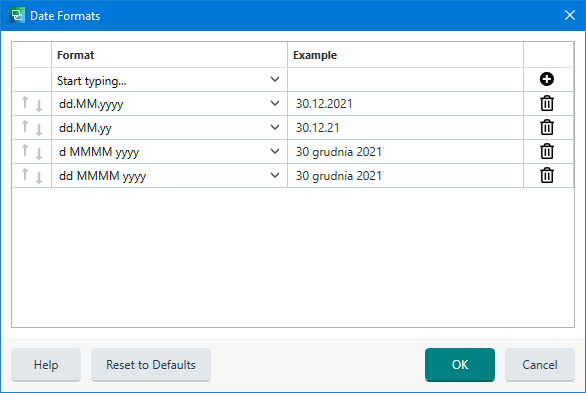Image resolution: width=586 pixels, height=393 pixels.
Task: Move dd.MM.yyyy row down
Action: 39,106
